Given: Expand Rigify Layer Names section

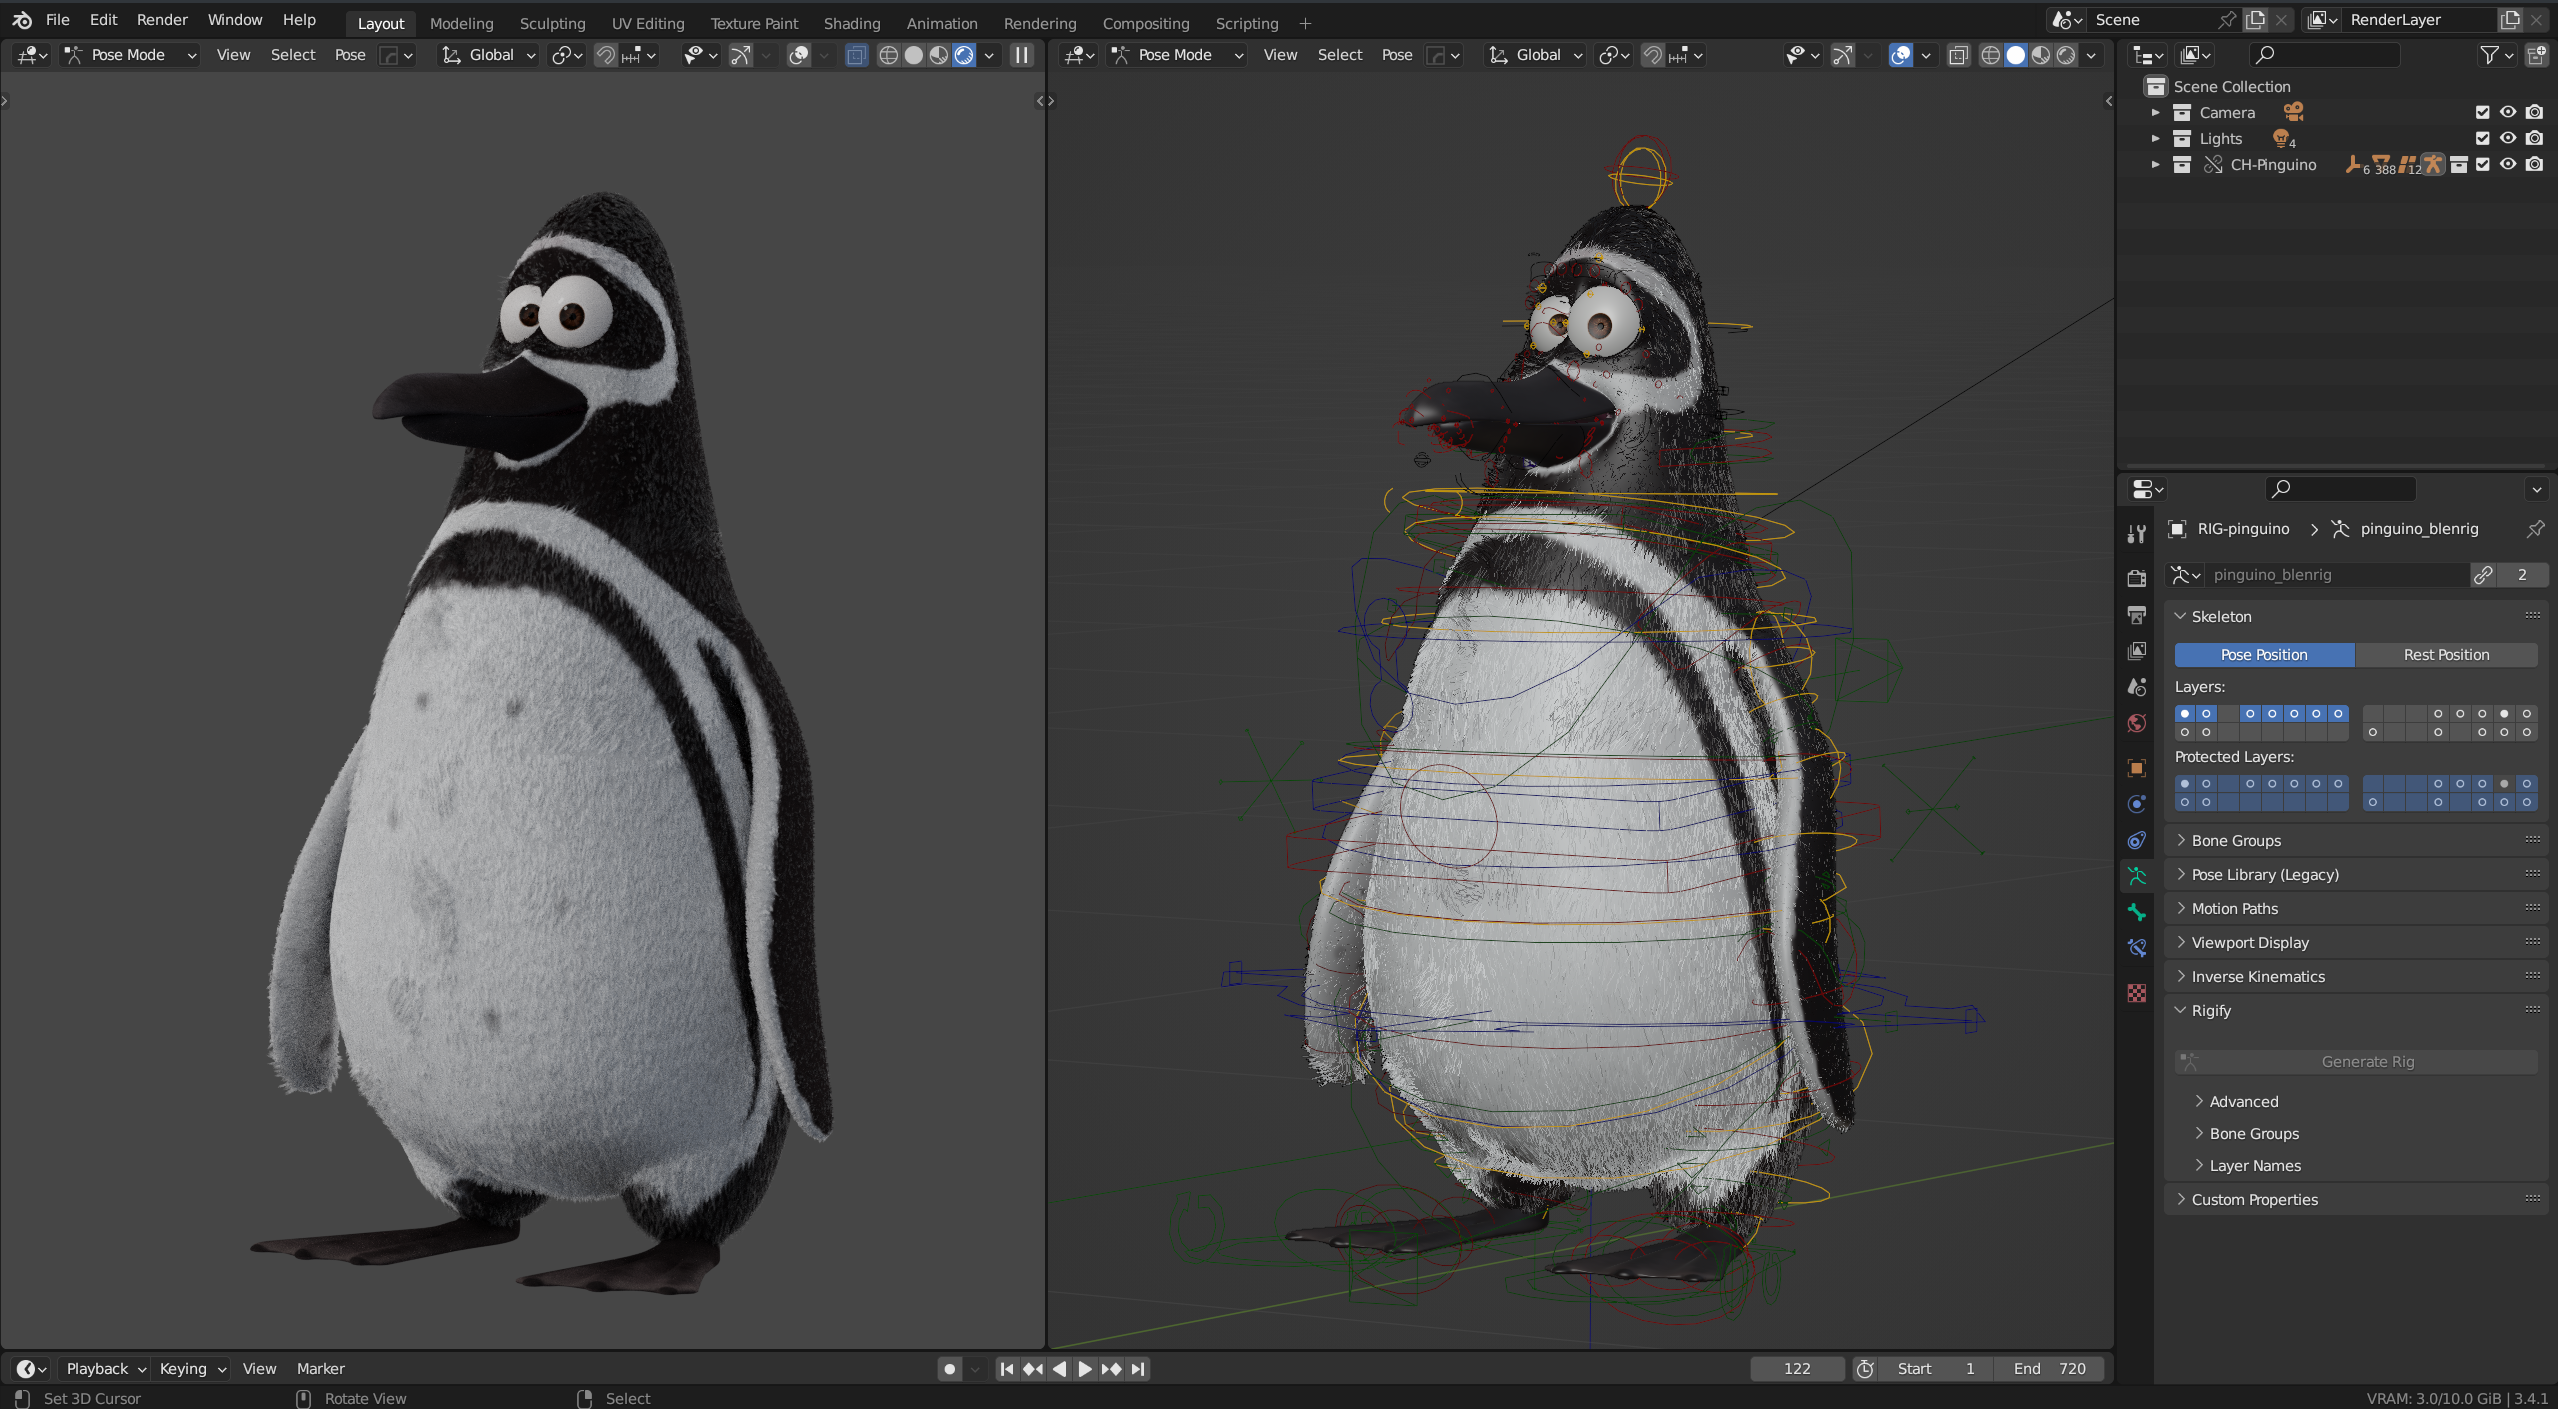Looking at the screenshot, I should (x=2254, y=1166).
